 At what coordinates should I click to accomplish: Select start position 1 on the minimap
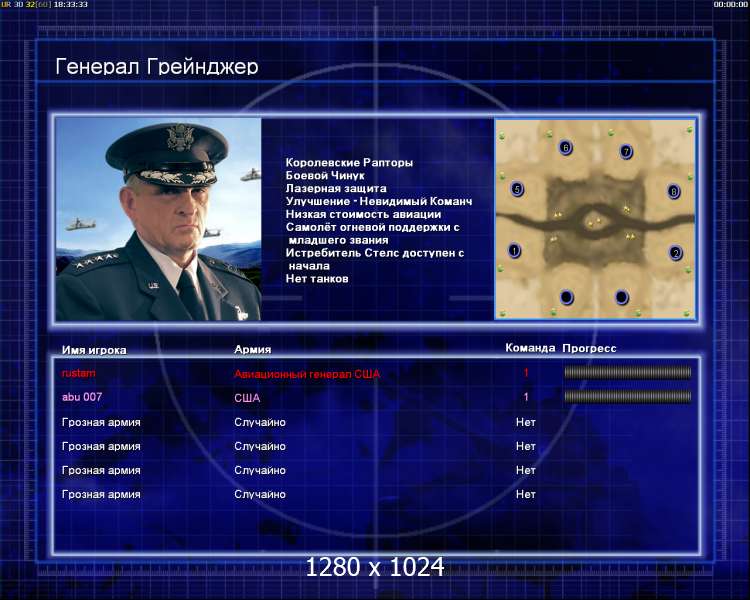click(514, 250)
